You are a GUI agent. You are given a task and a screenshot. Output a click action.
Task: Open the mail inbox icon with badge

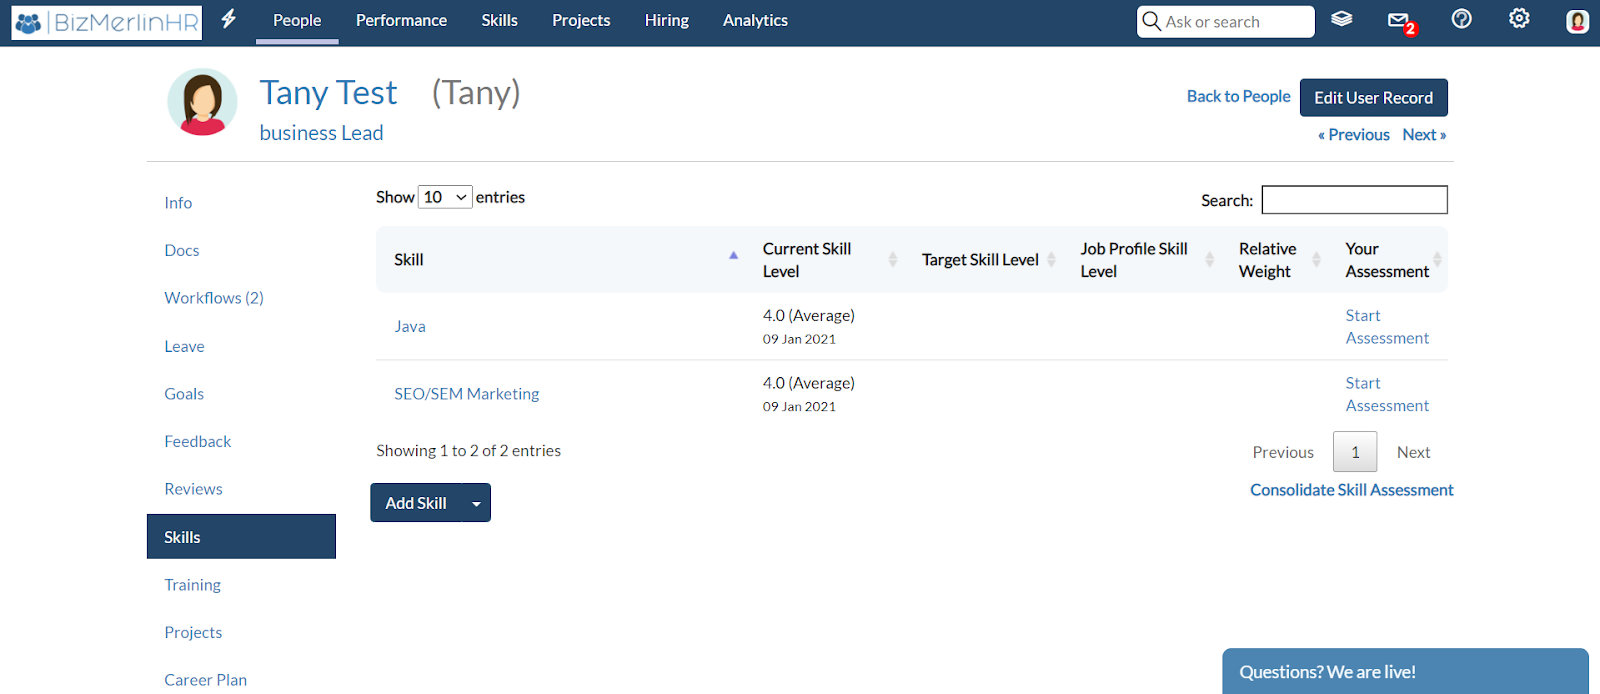[x=1401, y=21]
